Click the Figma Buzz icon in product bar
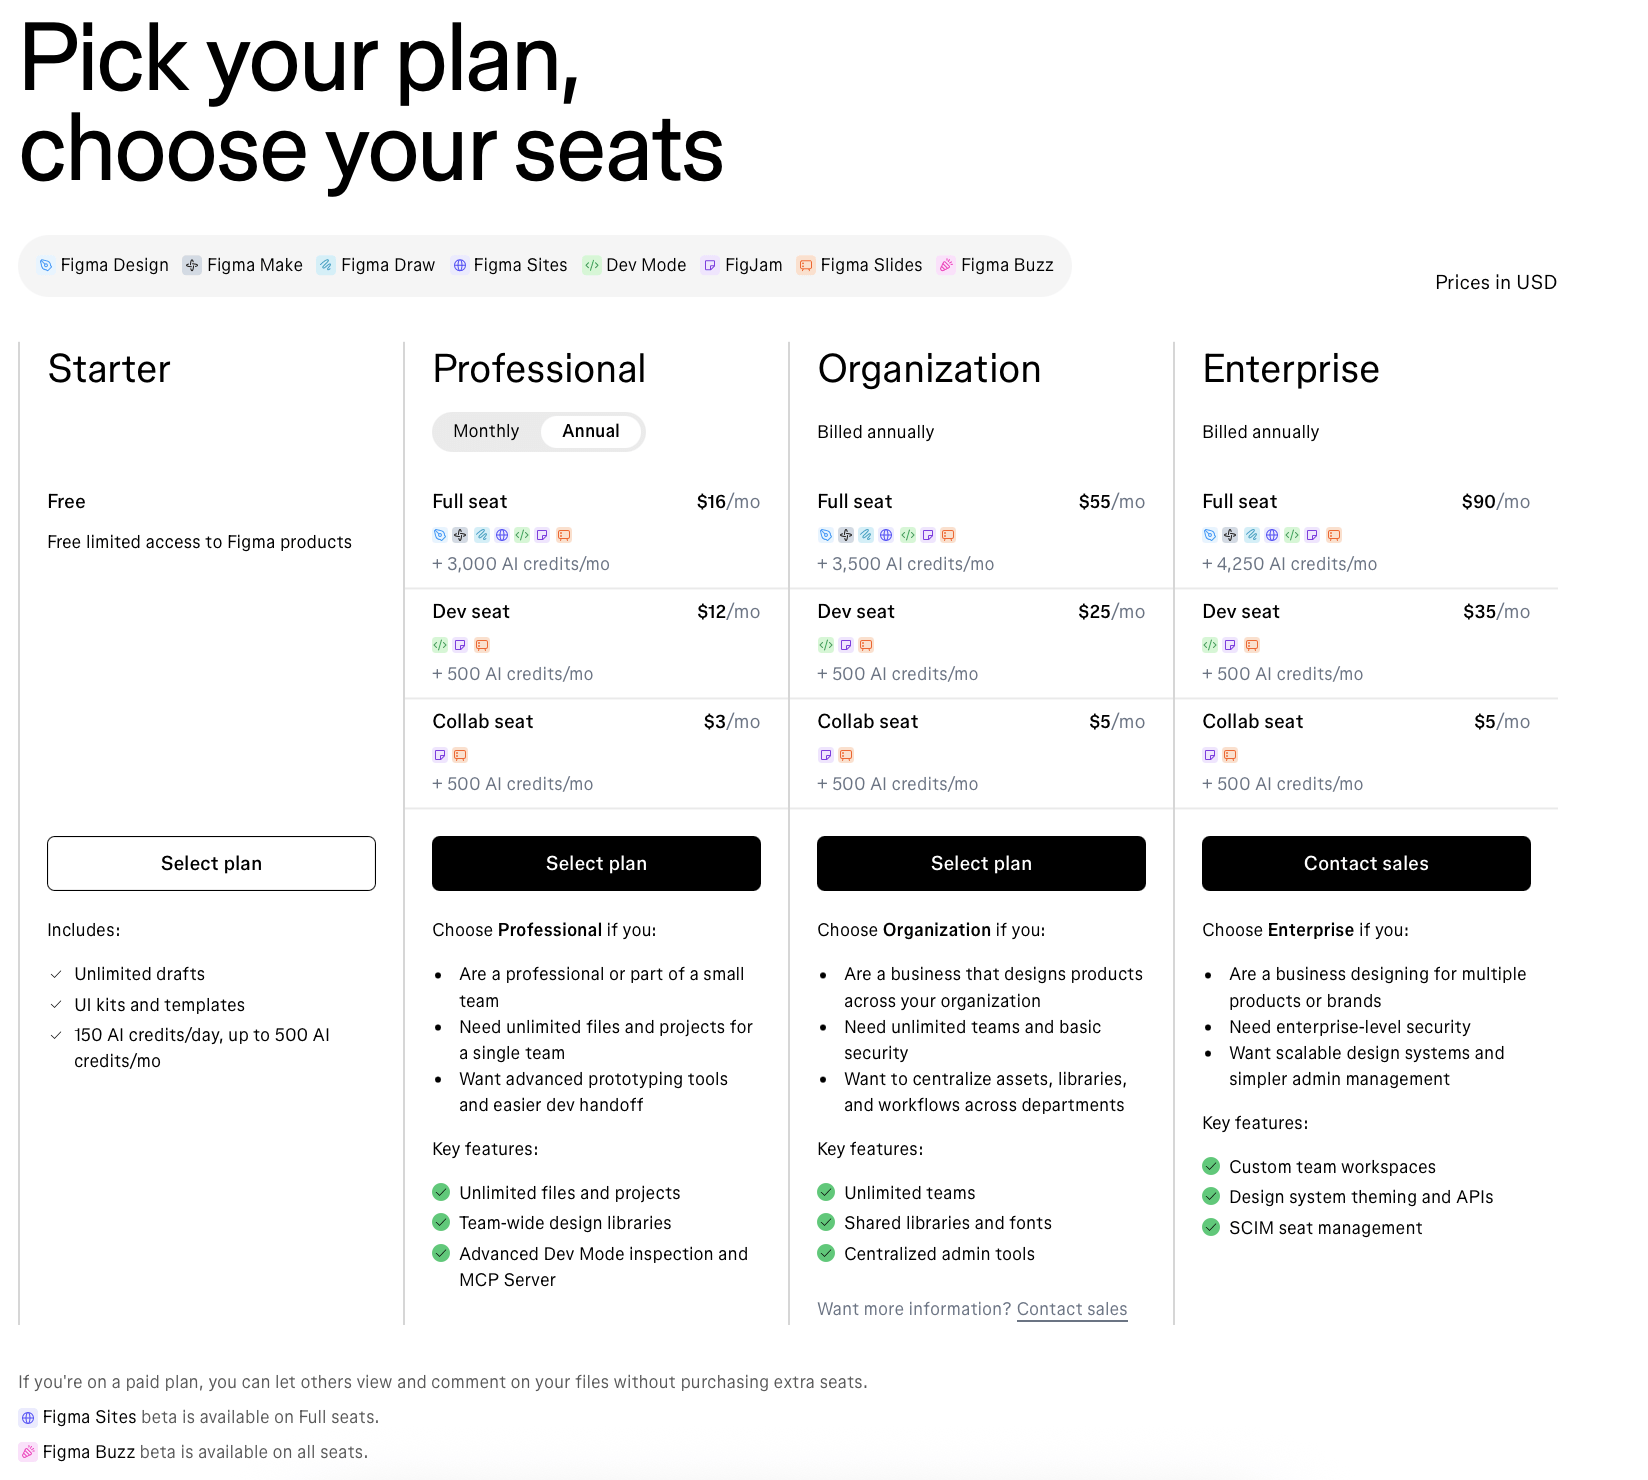 [x=945, y=265]
